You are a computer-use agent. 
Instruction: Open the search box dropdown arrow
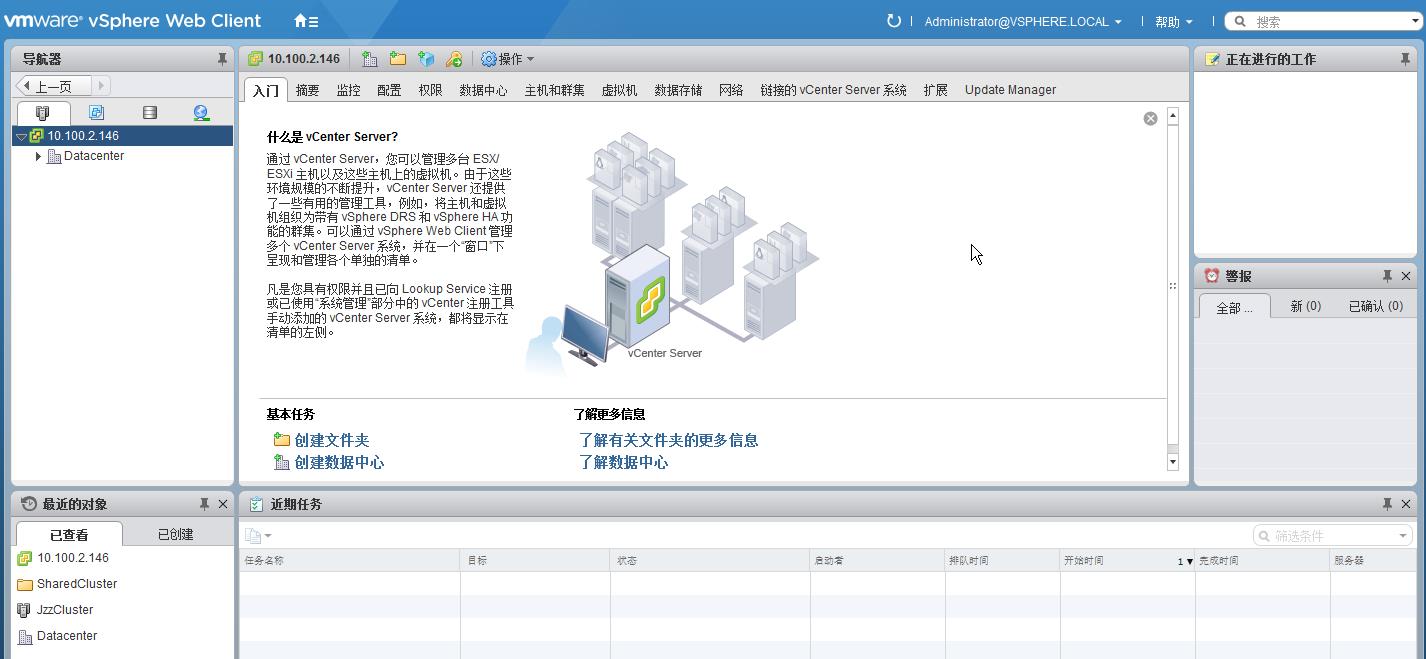tap(1415, 21)
